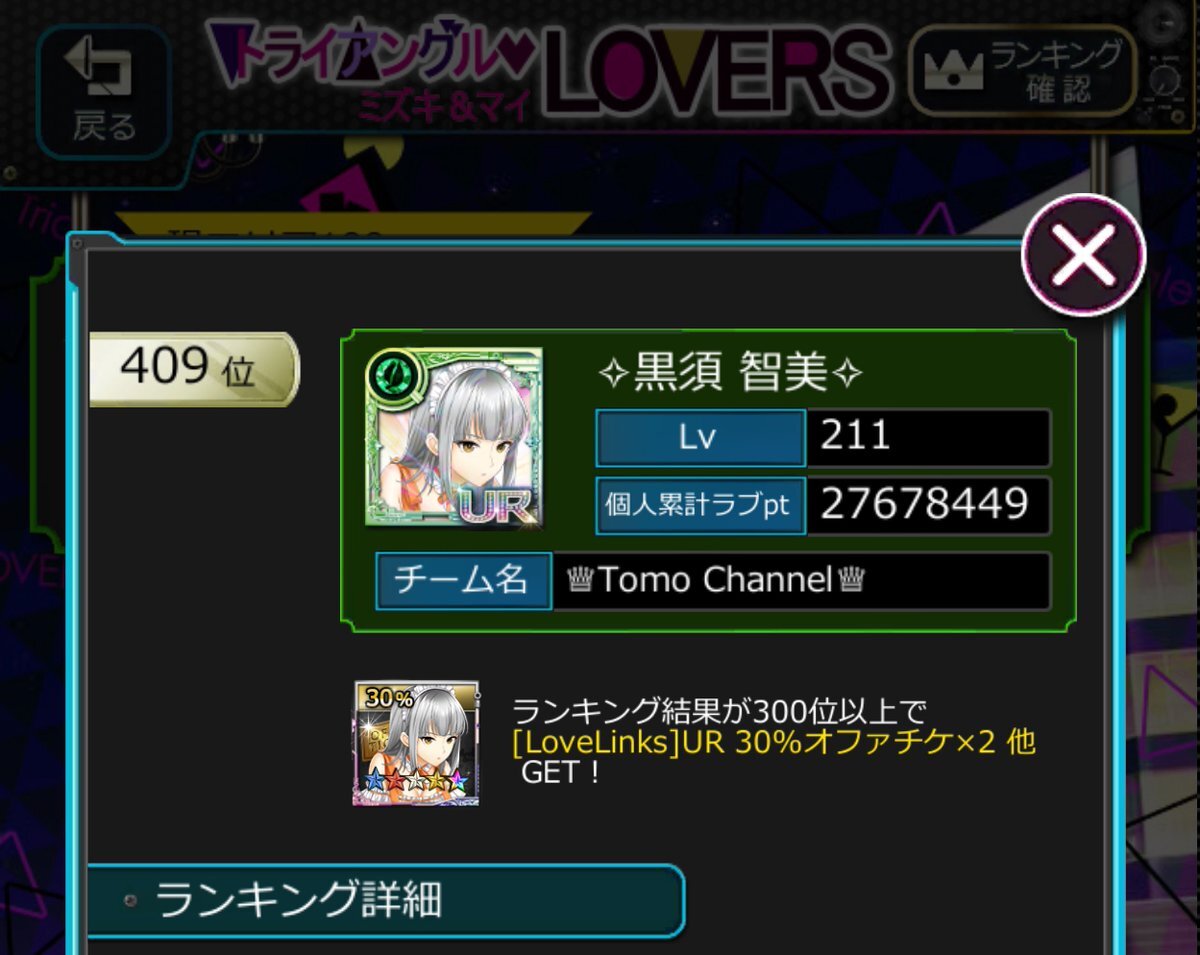Select the チーム名 label

click(463, 581)
